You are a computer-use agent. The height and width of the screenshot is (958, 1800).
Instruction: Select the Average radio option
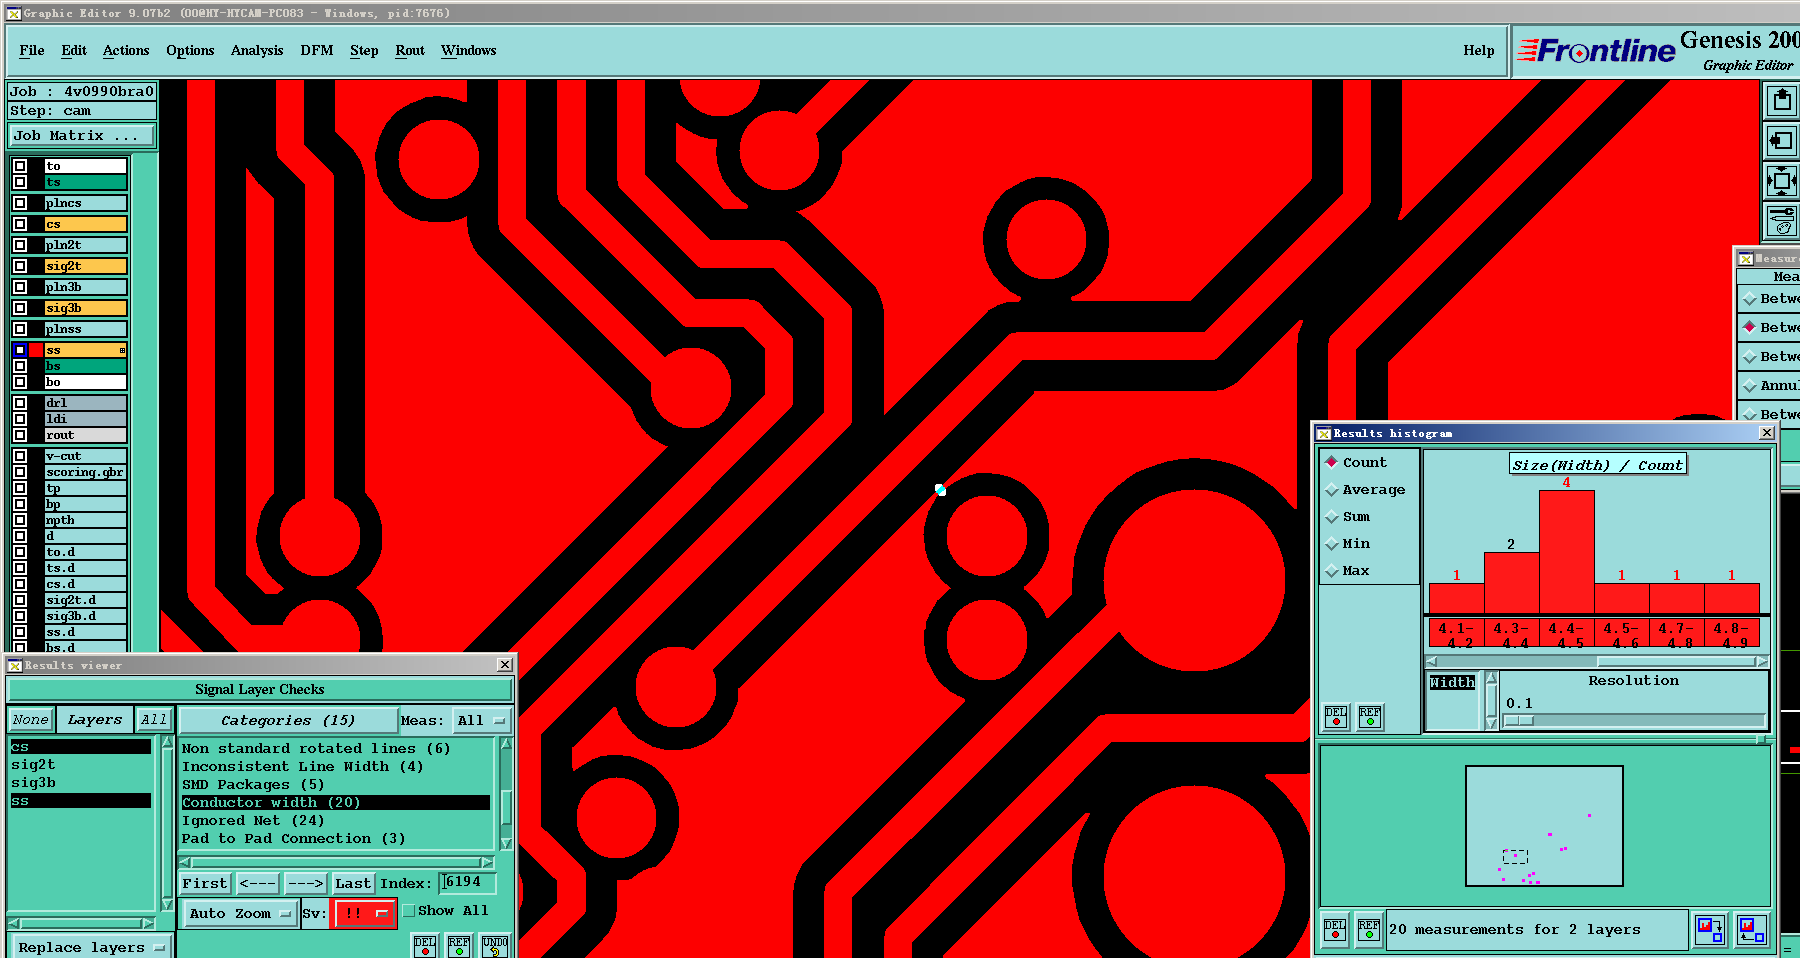pos(1332,489)
